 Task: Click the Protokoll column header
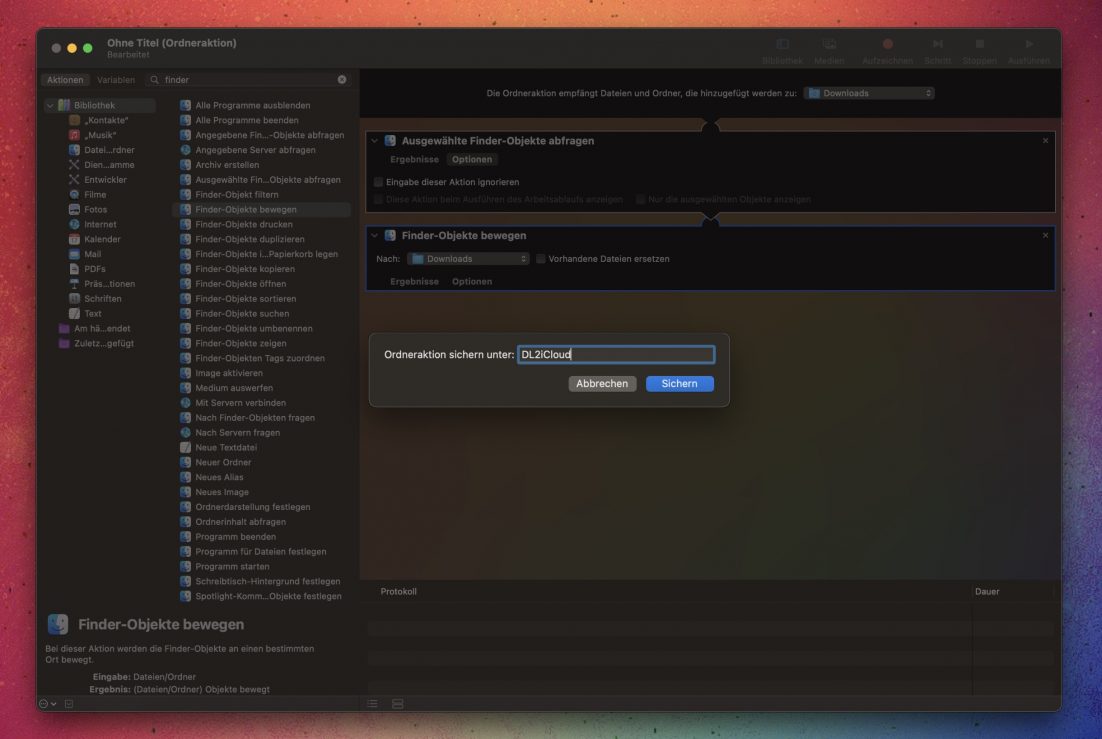(398, 591)
